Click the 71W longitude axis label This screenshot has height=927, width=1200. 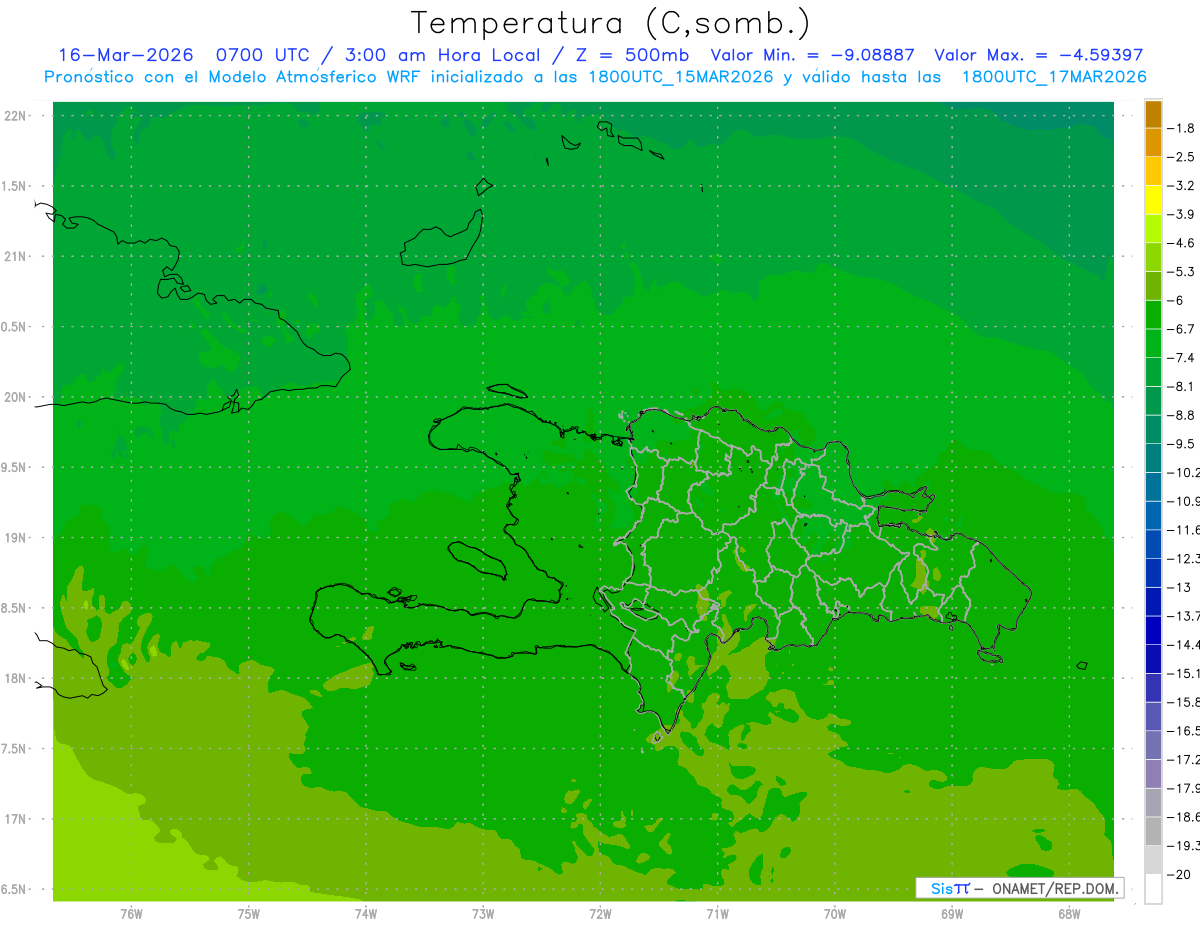point(717,913)
